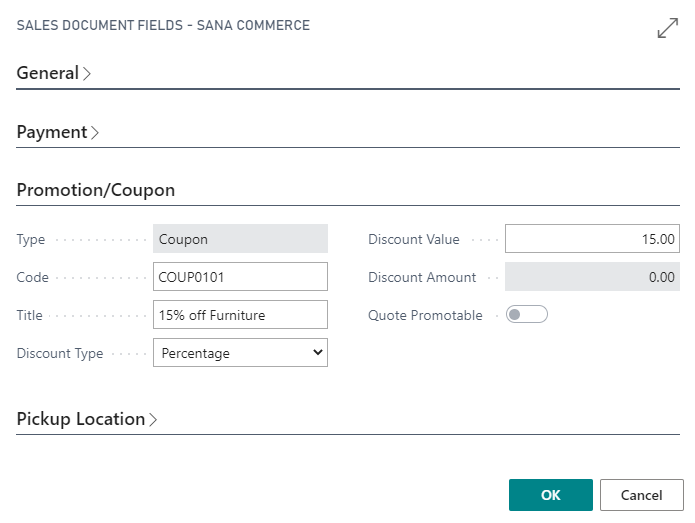
Task: Click the Payment section title
Action: point(52,132)
